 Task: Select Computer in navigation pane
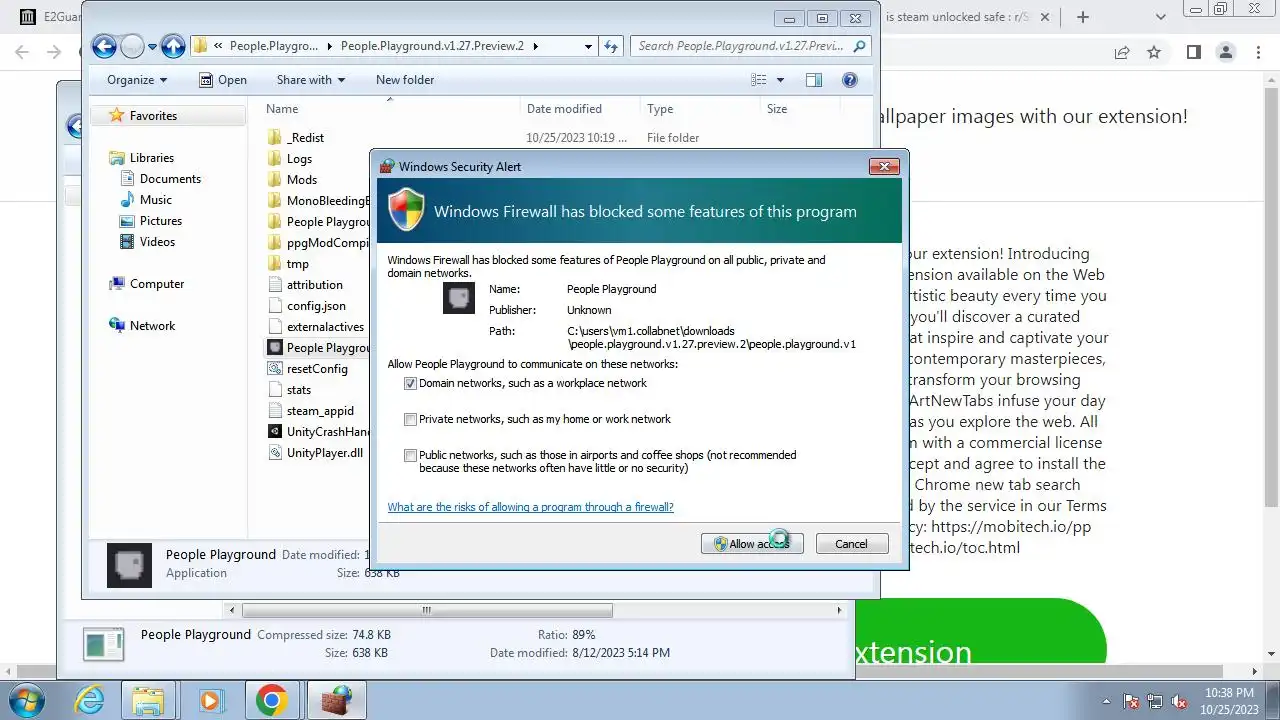[157, 284]
